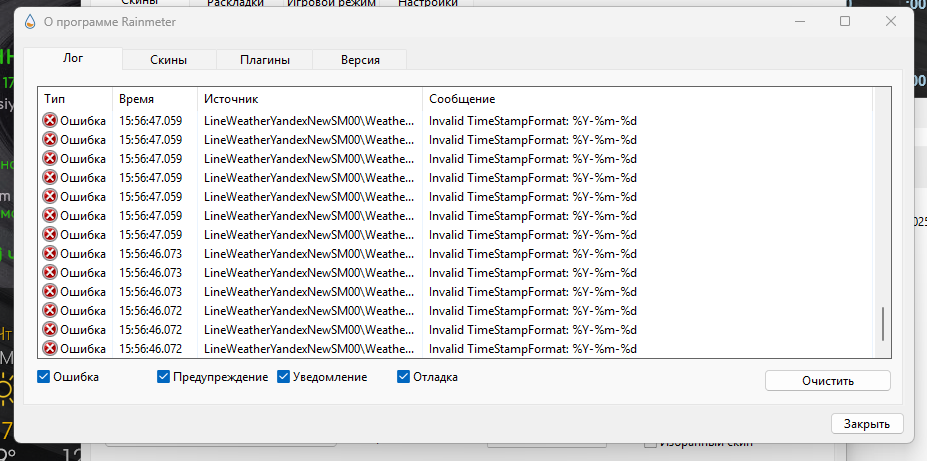Viewport: 927px width, 461px height.
Task: Click the error icon in the bottom log row
Action: point(50,348)
